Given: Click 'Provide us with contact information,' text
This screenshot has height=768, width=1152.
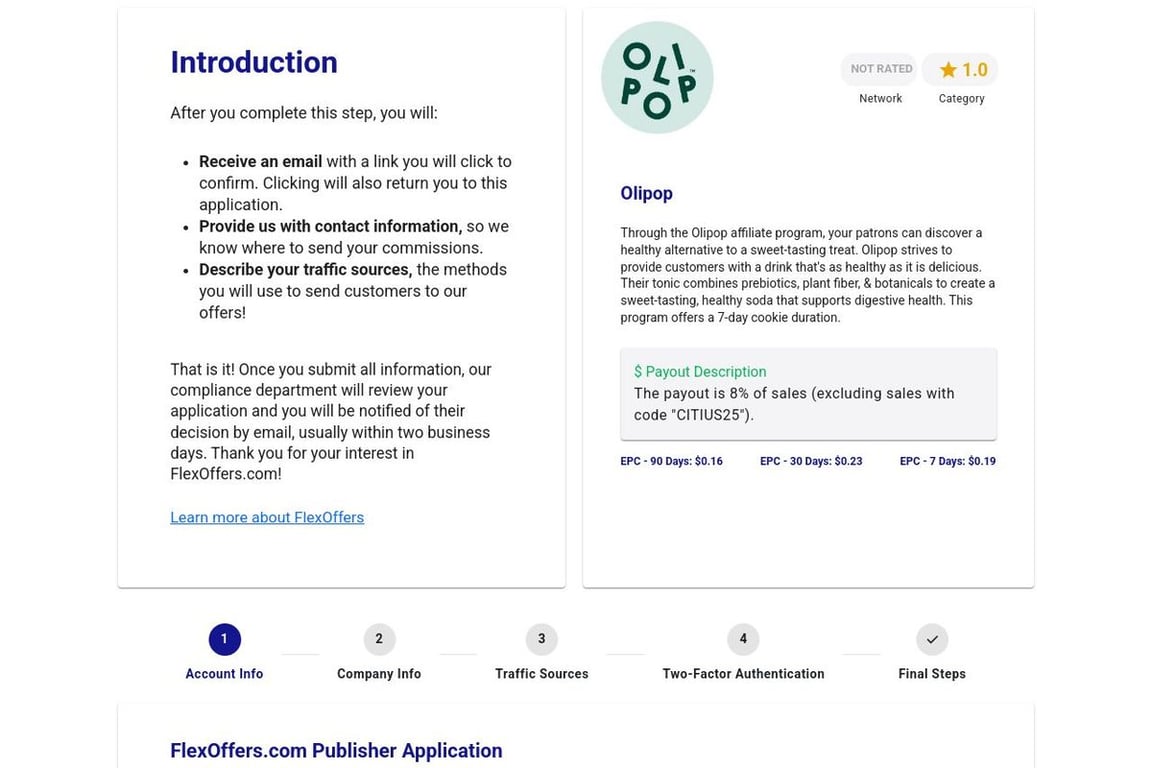Looking at the screenshot, I should [x=331, y=226].
